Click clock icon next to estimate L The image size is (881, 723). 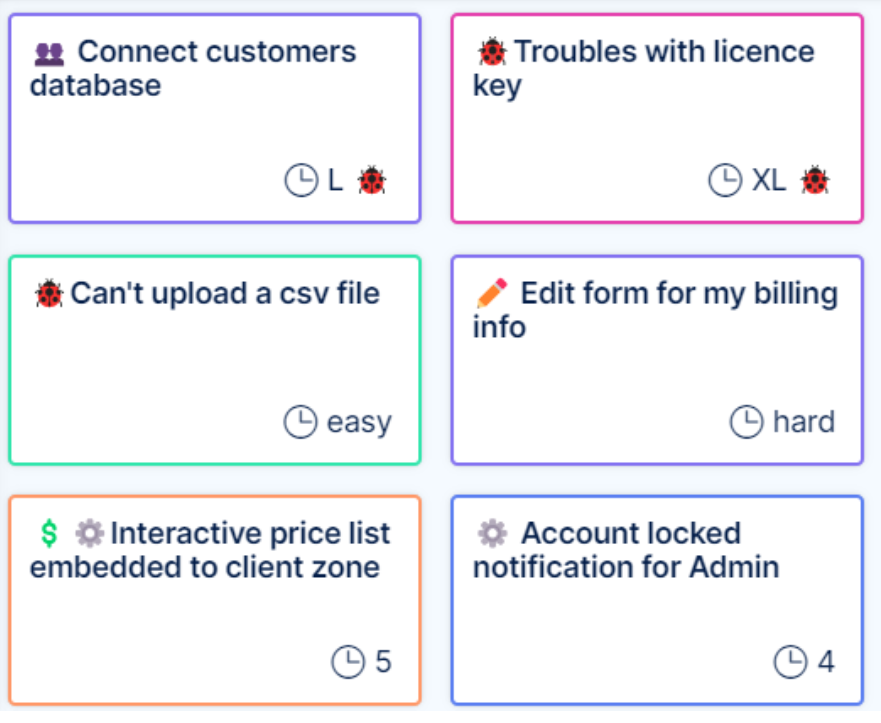pyautogui.click(x=301, y=181)
